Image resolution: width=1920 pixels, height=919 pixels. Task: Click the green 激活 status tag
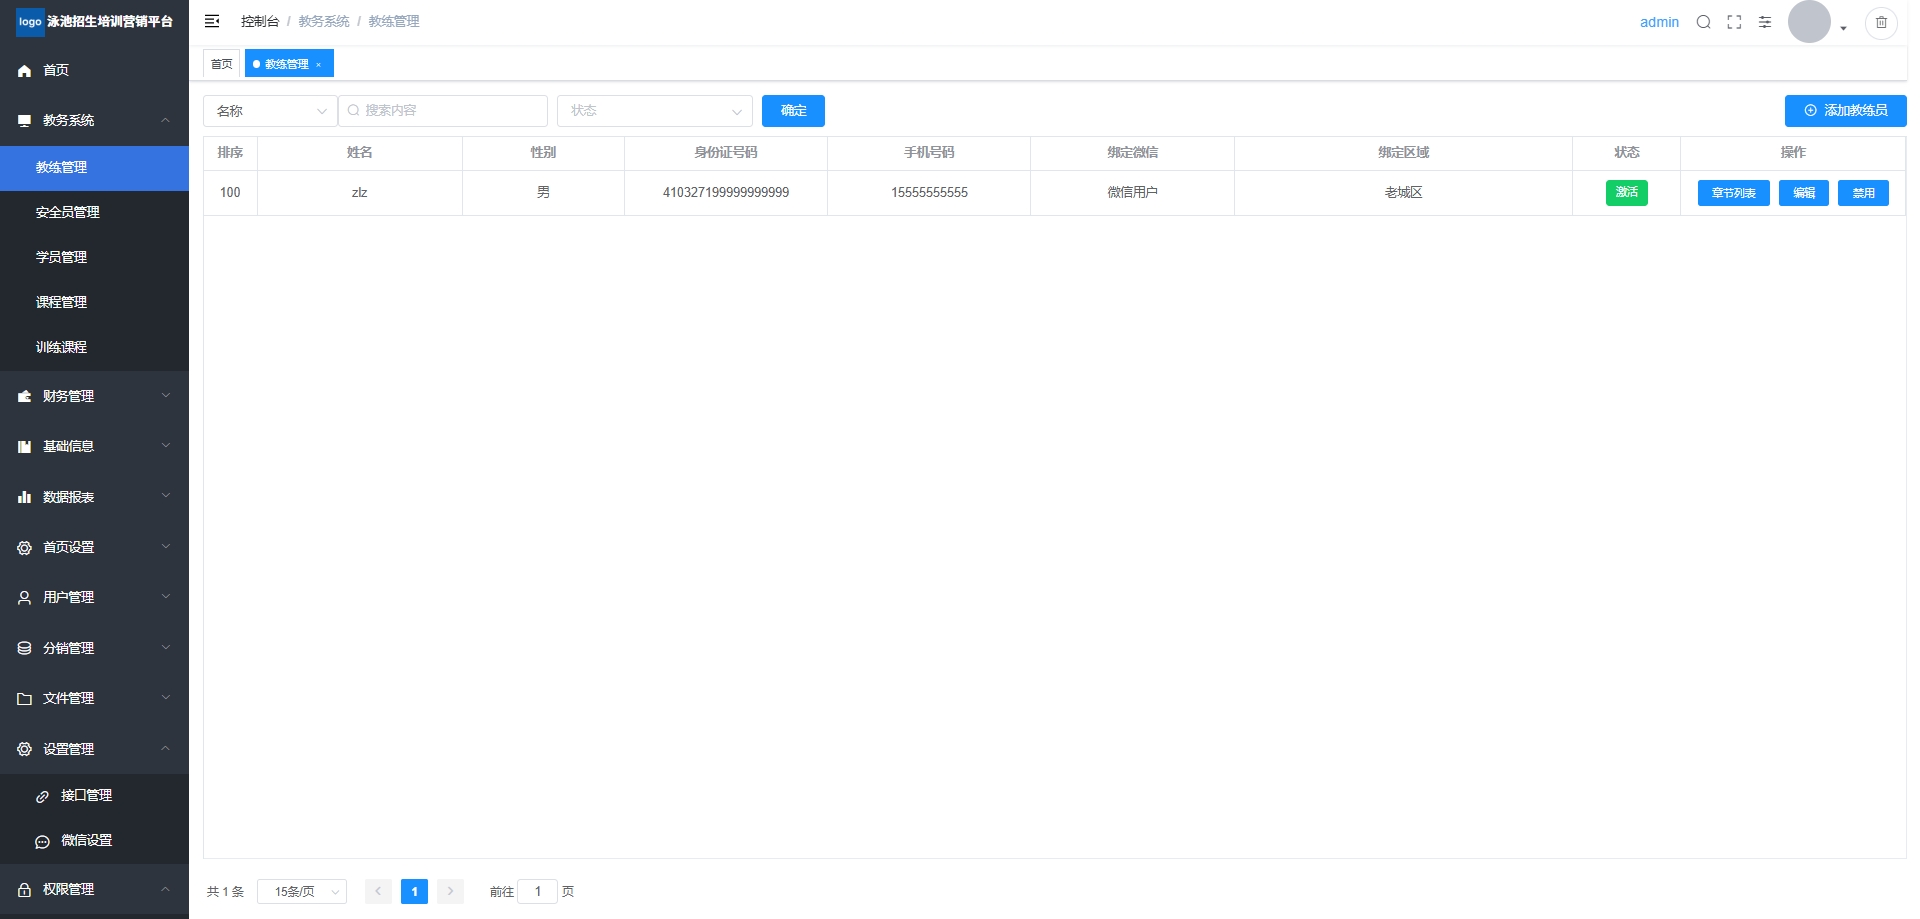pyautogui.click(x=1627, y=192)
